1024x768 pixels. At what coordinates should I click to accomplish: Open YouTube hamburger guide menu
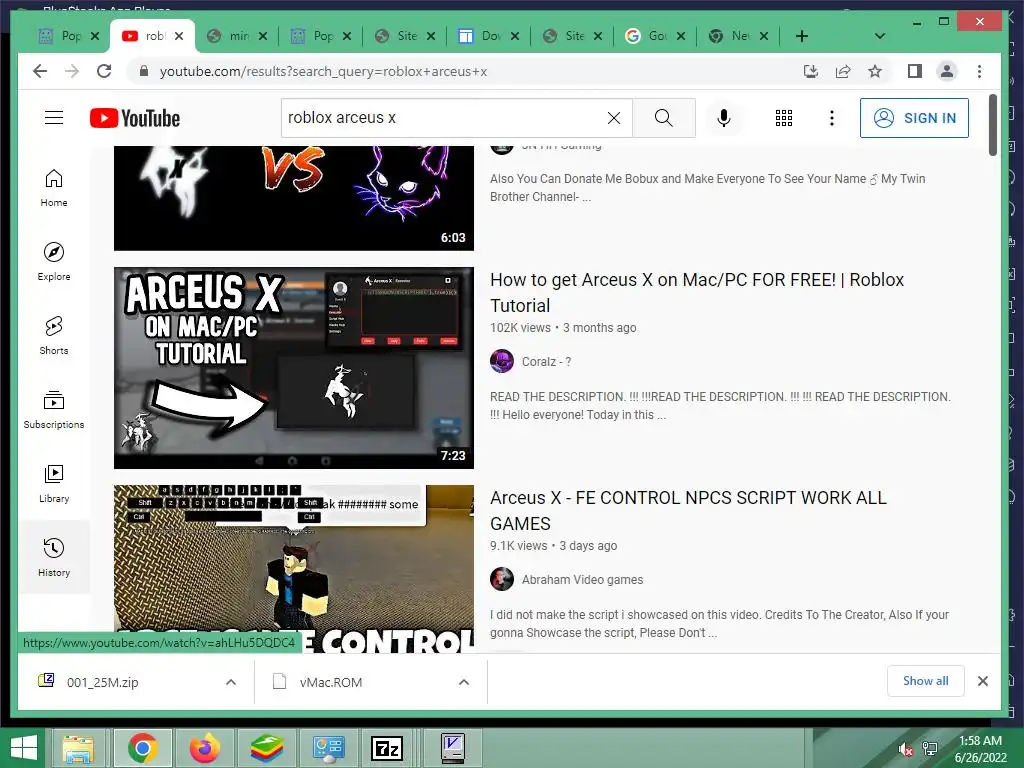(54, 118)
